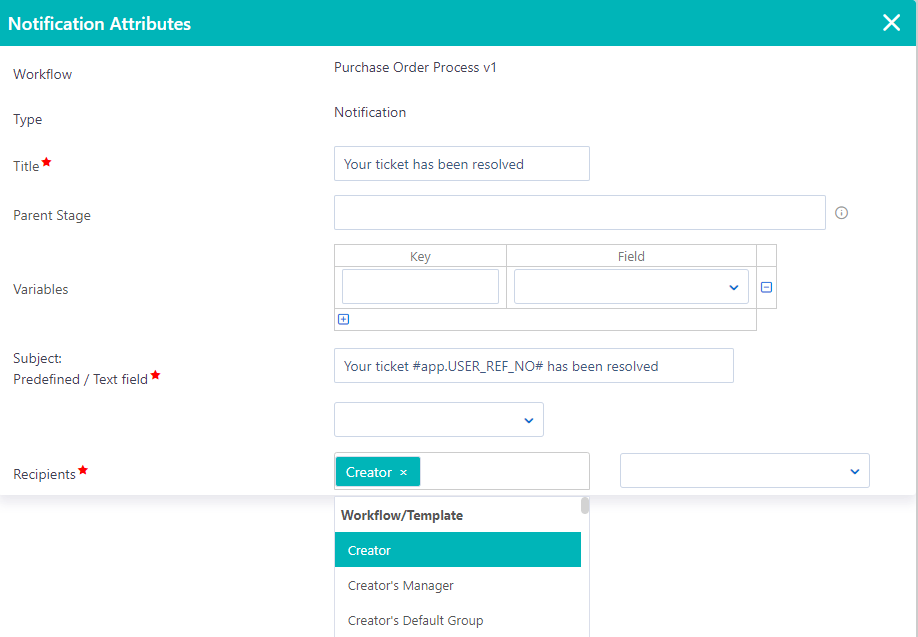Click the Recipients selection box
Image resolution: width=918 pixels, height=637 pixels.
click(500, 470)
